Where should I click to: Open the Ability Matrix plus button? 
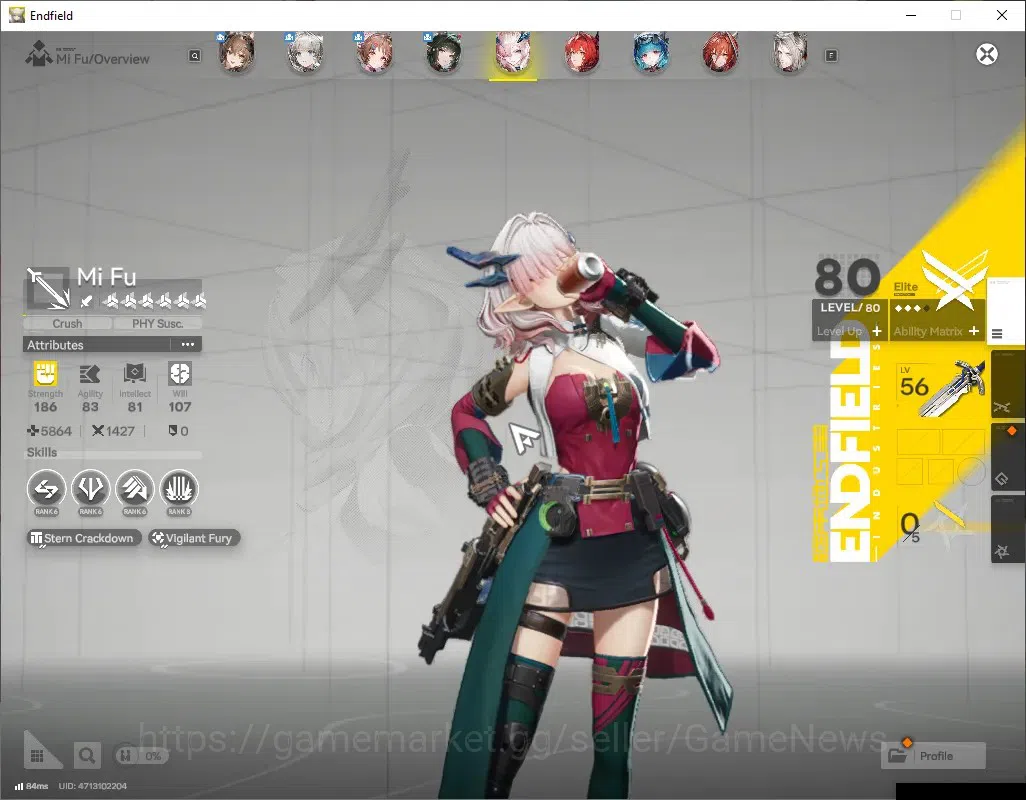click(974, 331)
